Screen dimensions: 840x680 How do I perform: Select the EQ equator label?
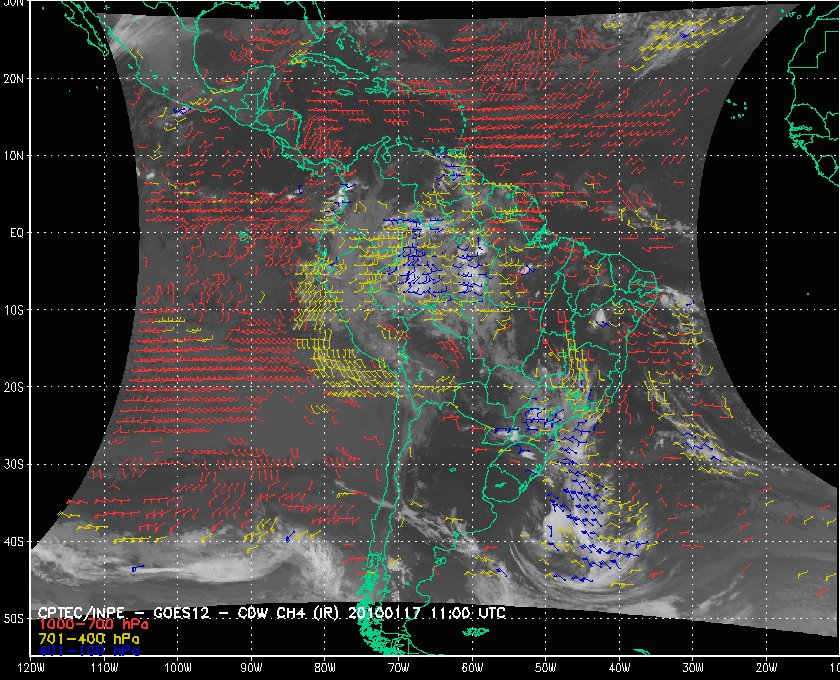17,233
